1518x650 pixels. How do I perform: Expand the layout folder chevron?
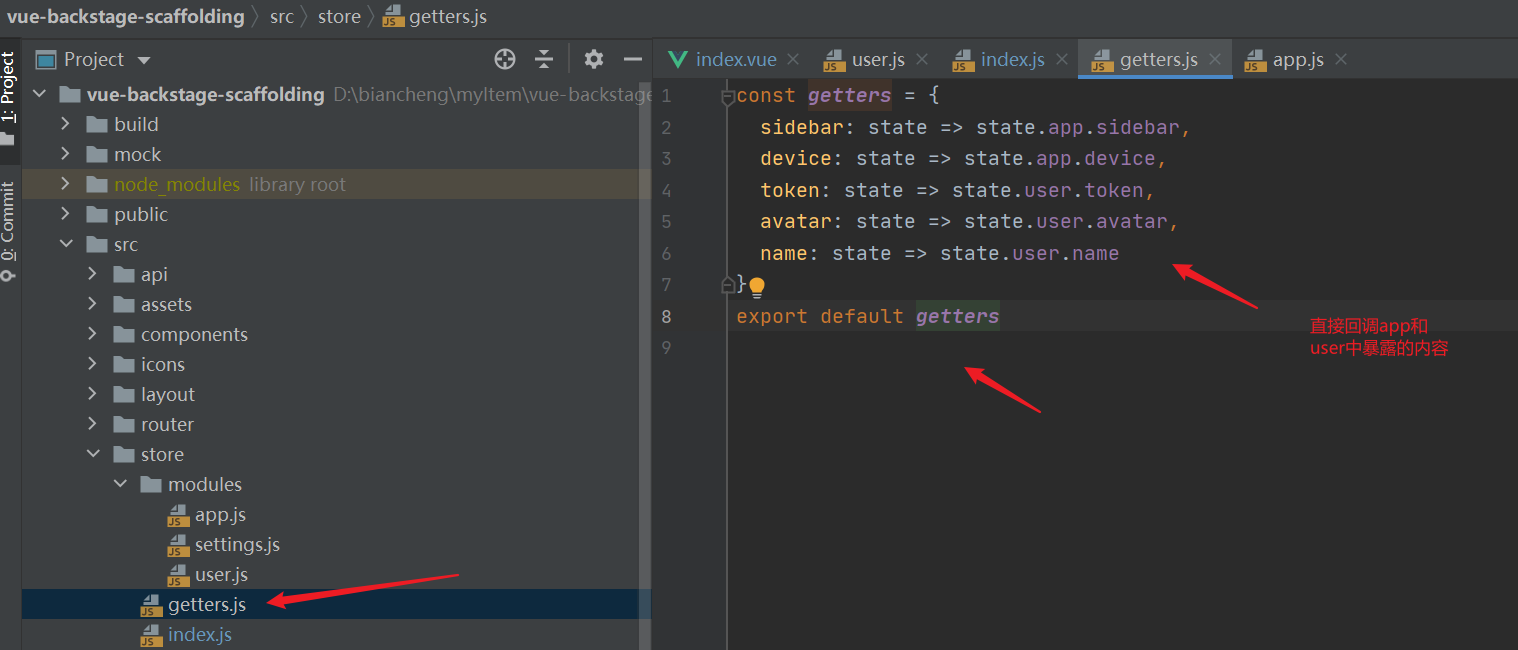(x=93, y=394)
